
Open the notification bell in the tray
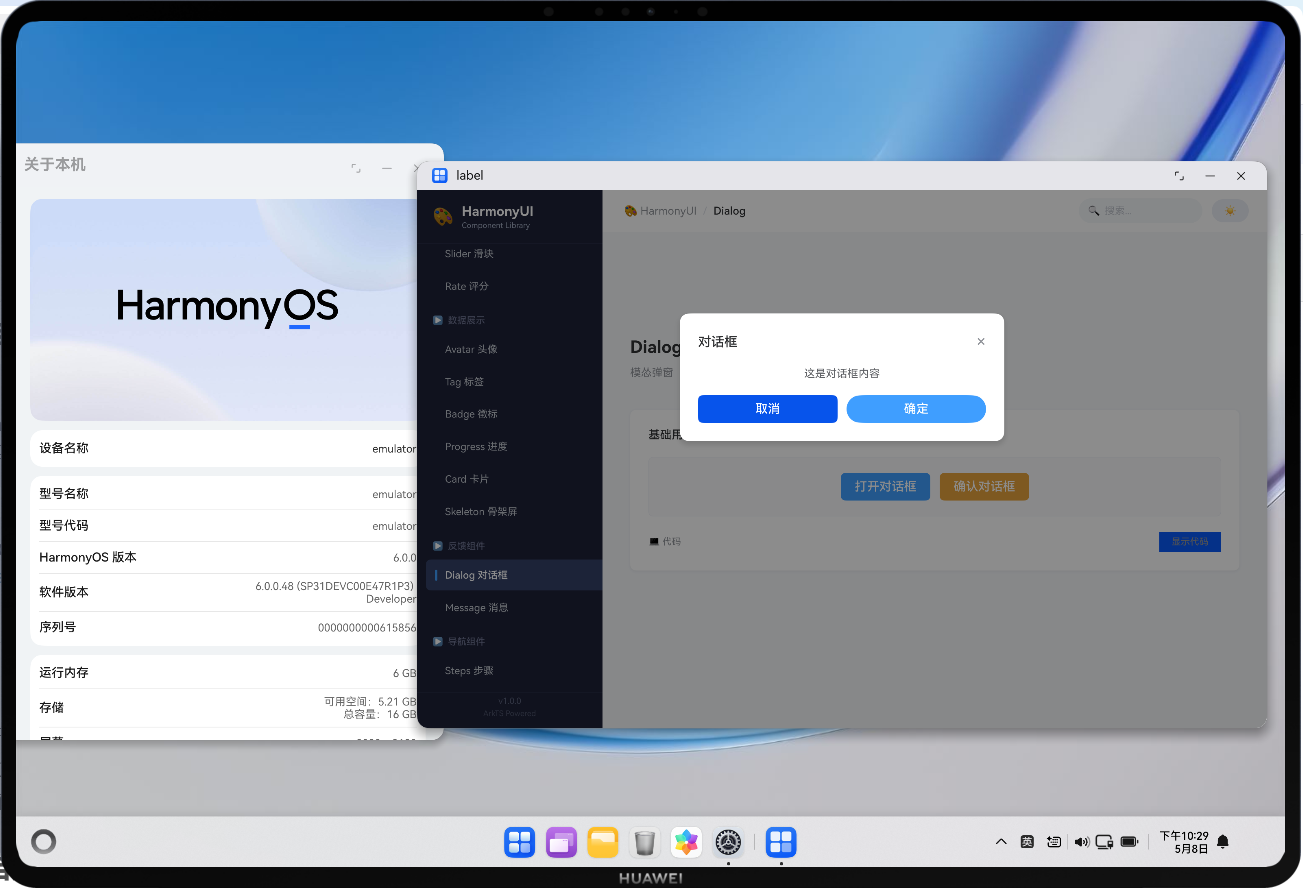[1222, 842]
